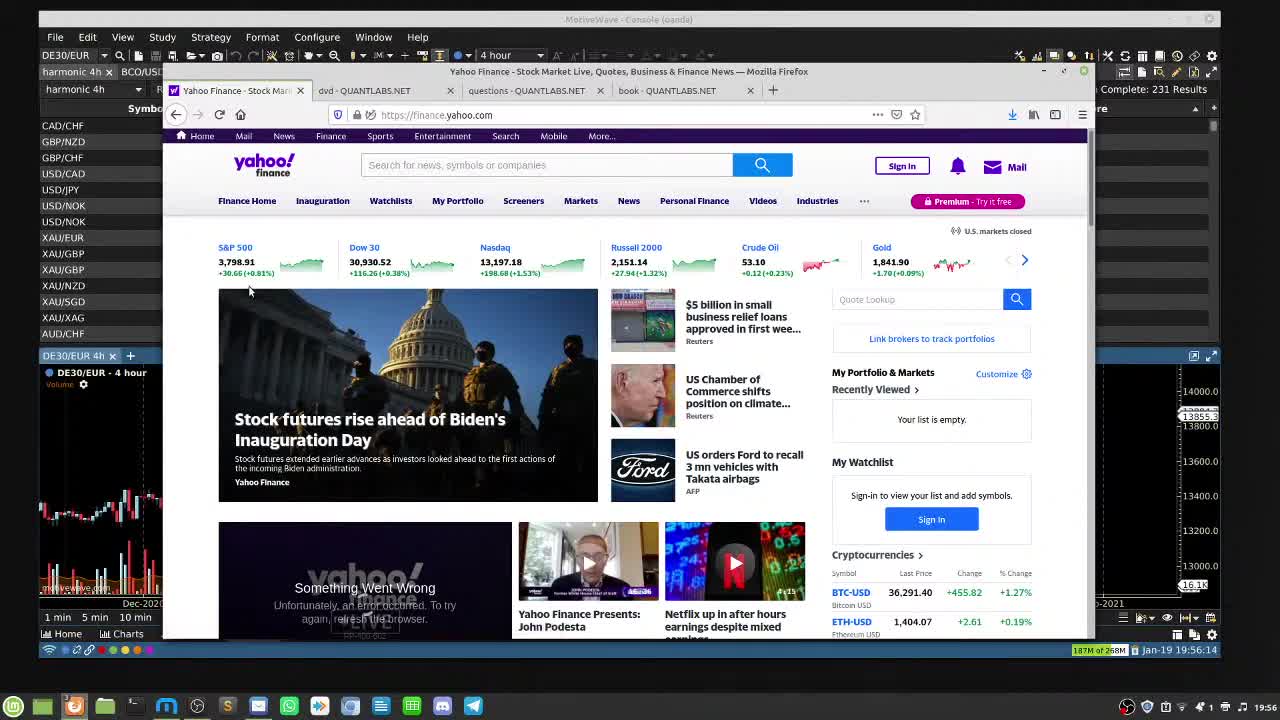
Task: Go back in the Firefox browser
Action: [176, 115]
